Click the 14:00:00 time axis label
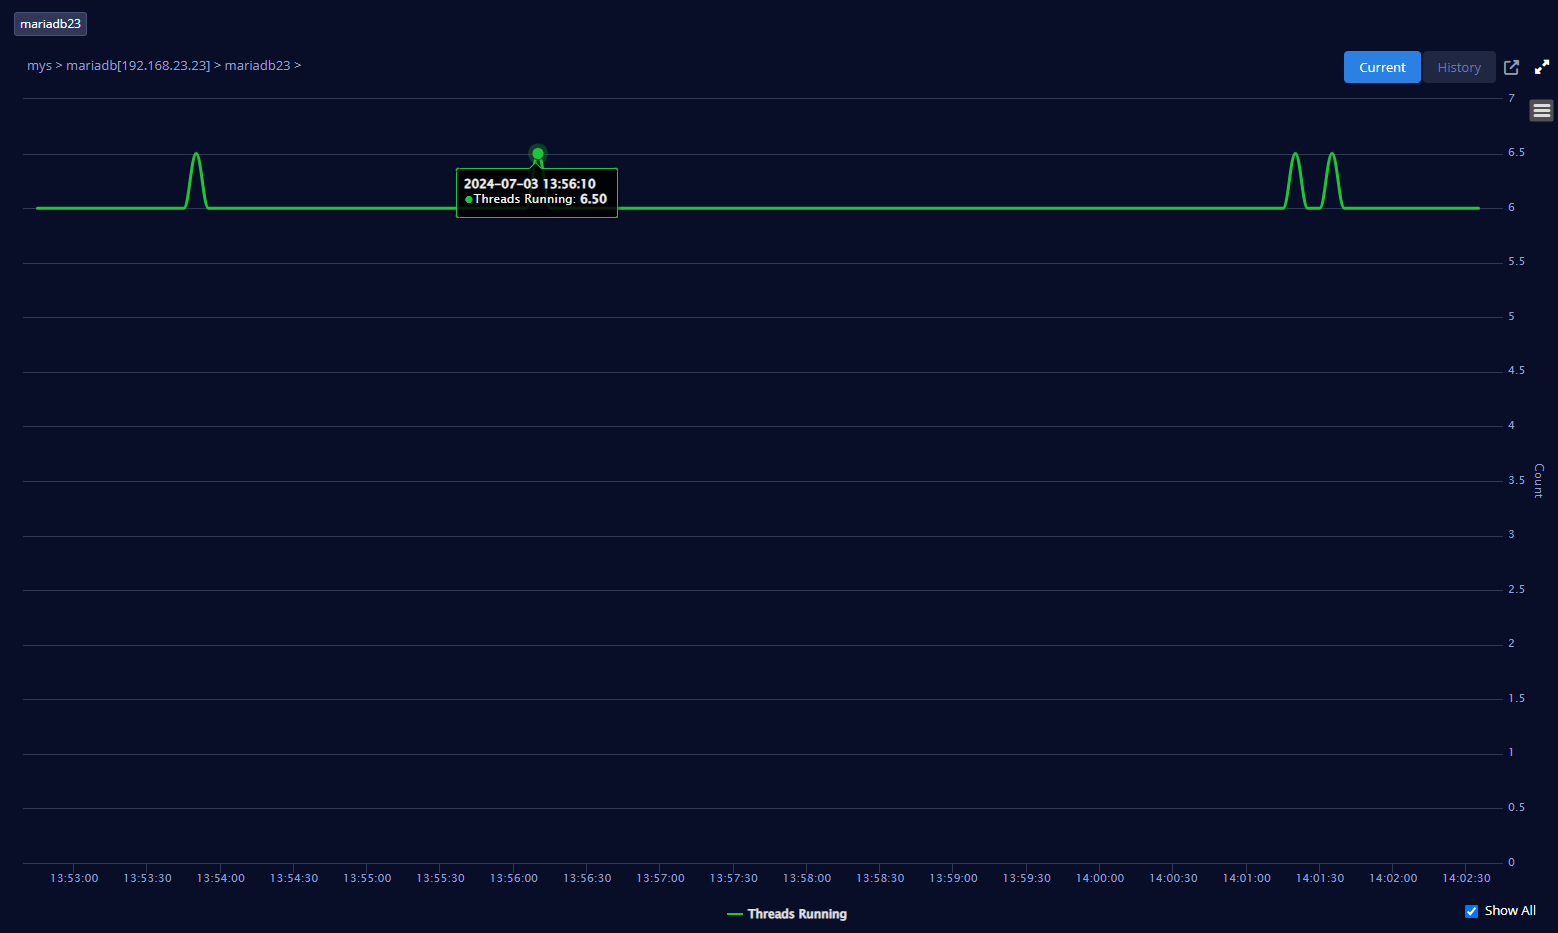The height and width of the screenshot is (933, 1558). click(1099, 878)
